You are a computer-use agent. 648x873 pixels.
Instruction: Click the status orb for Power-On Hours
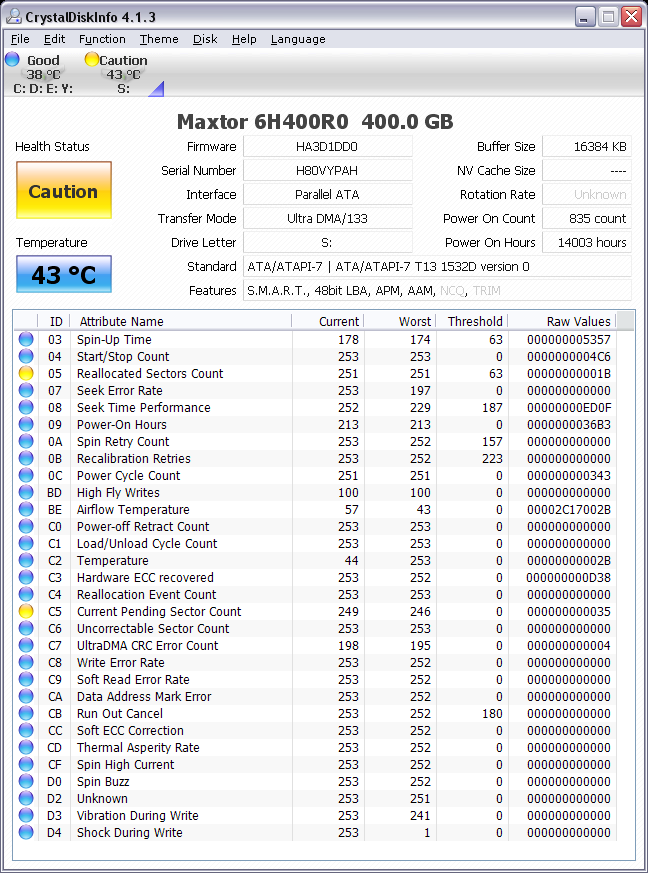[x=26, y=424]
